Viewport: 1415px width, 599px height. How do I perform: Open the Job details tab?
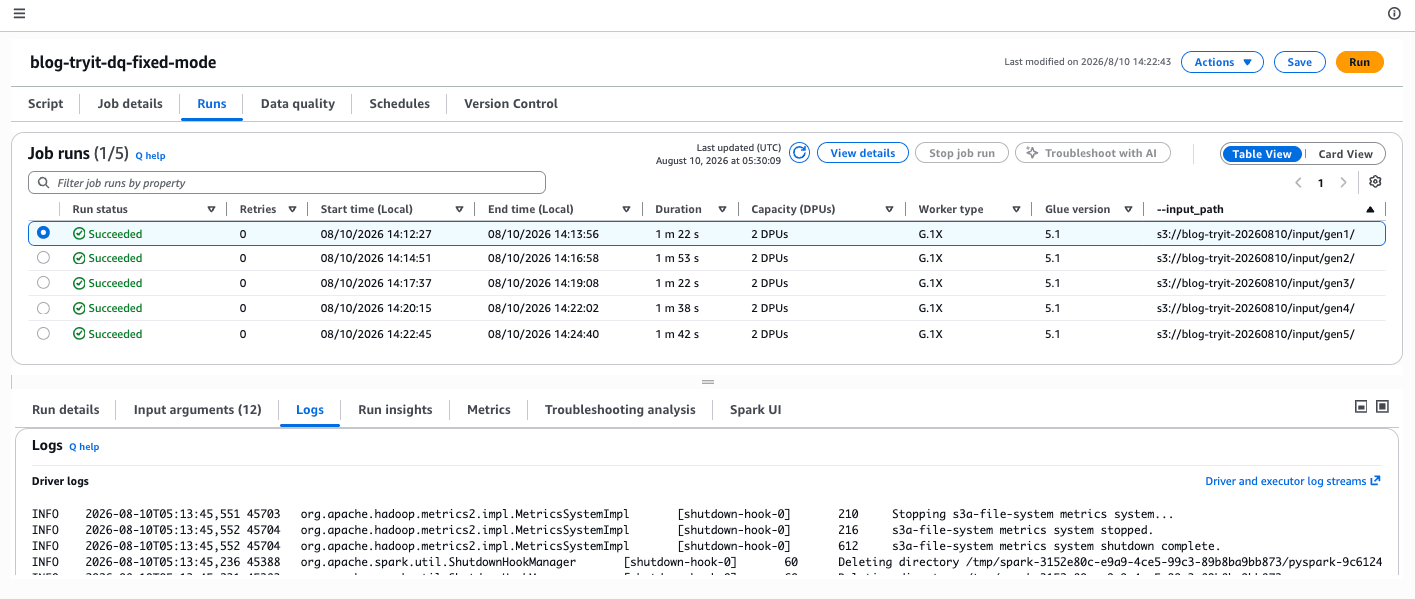(130, 104)
